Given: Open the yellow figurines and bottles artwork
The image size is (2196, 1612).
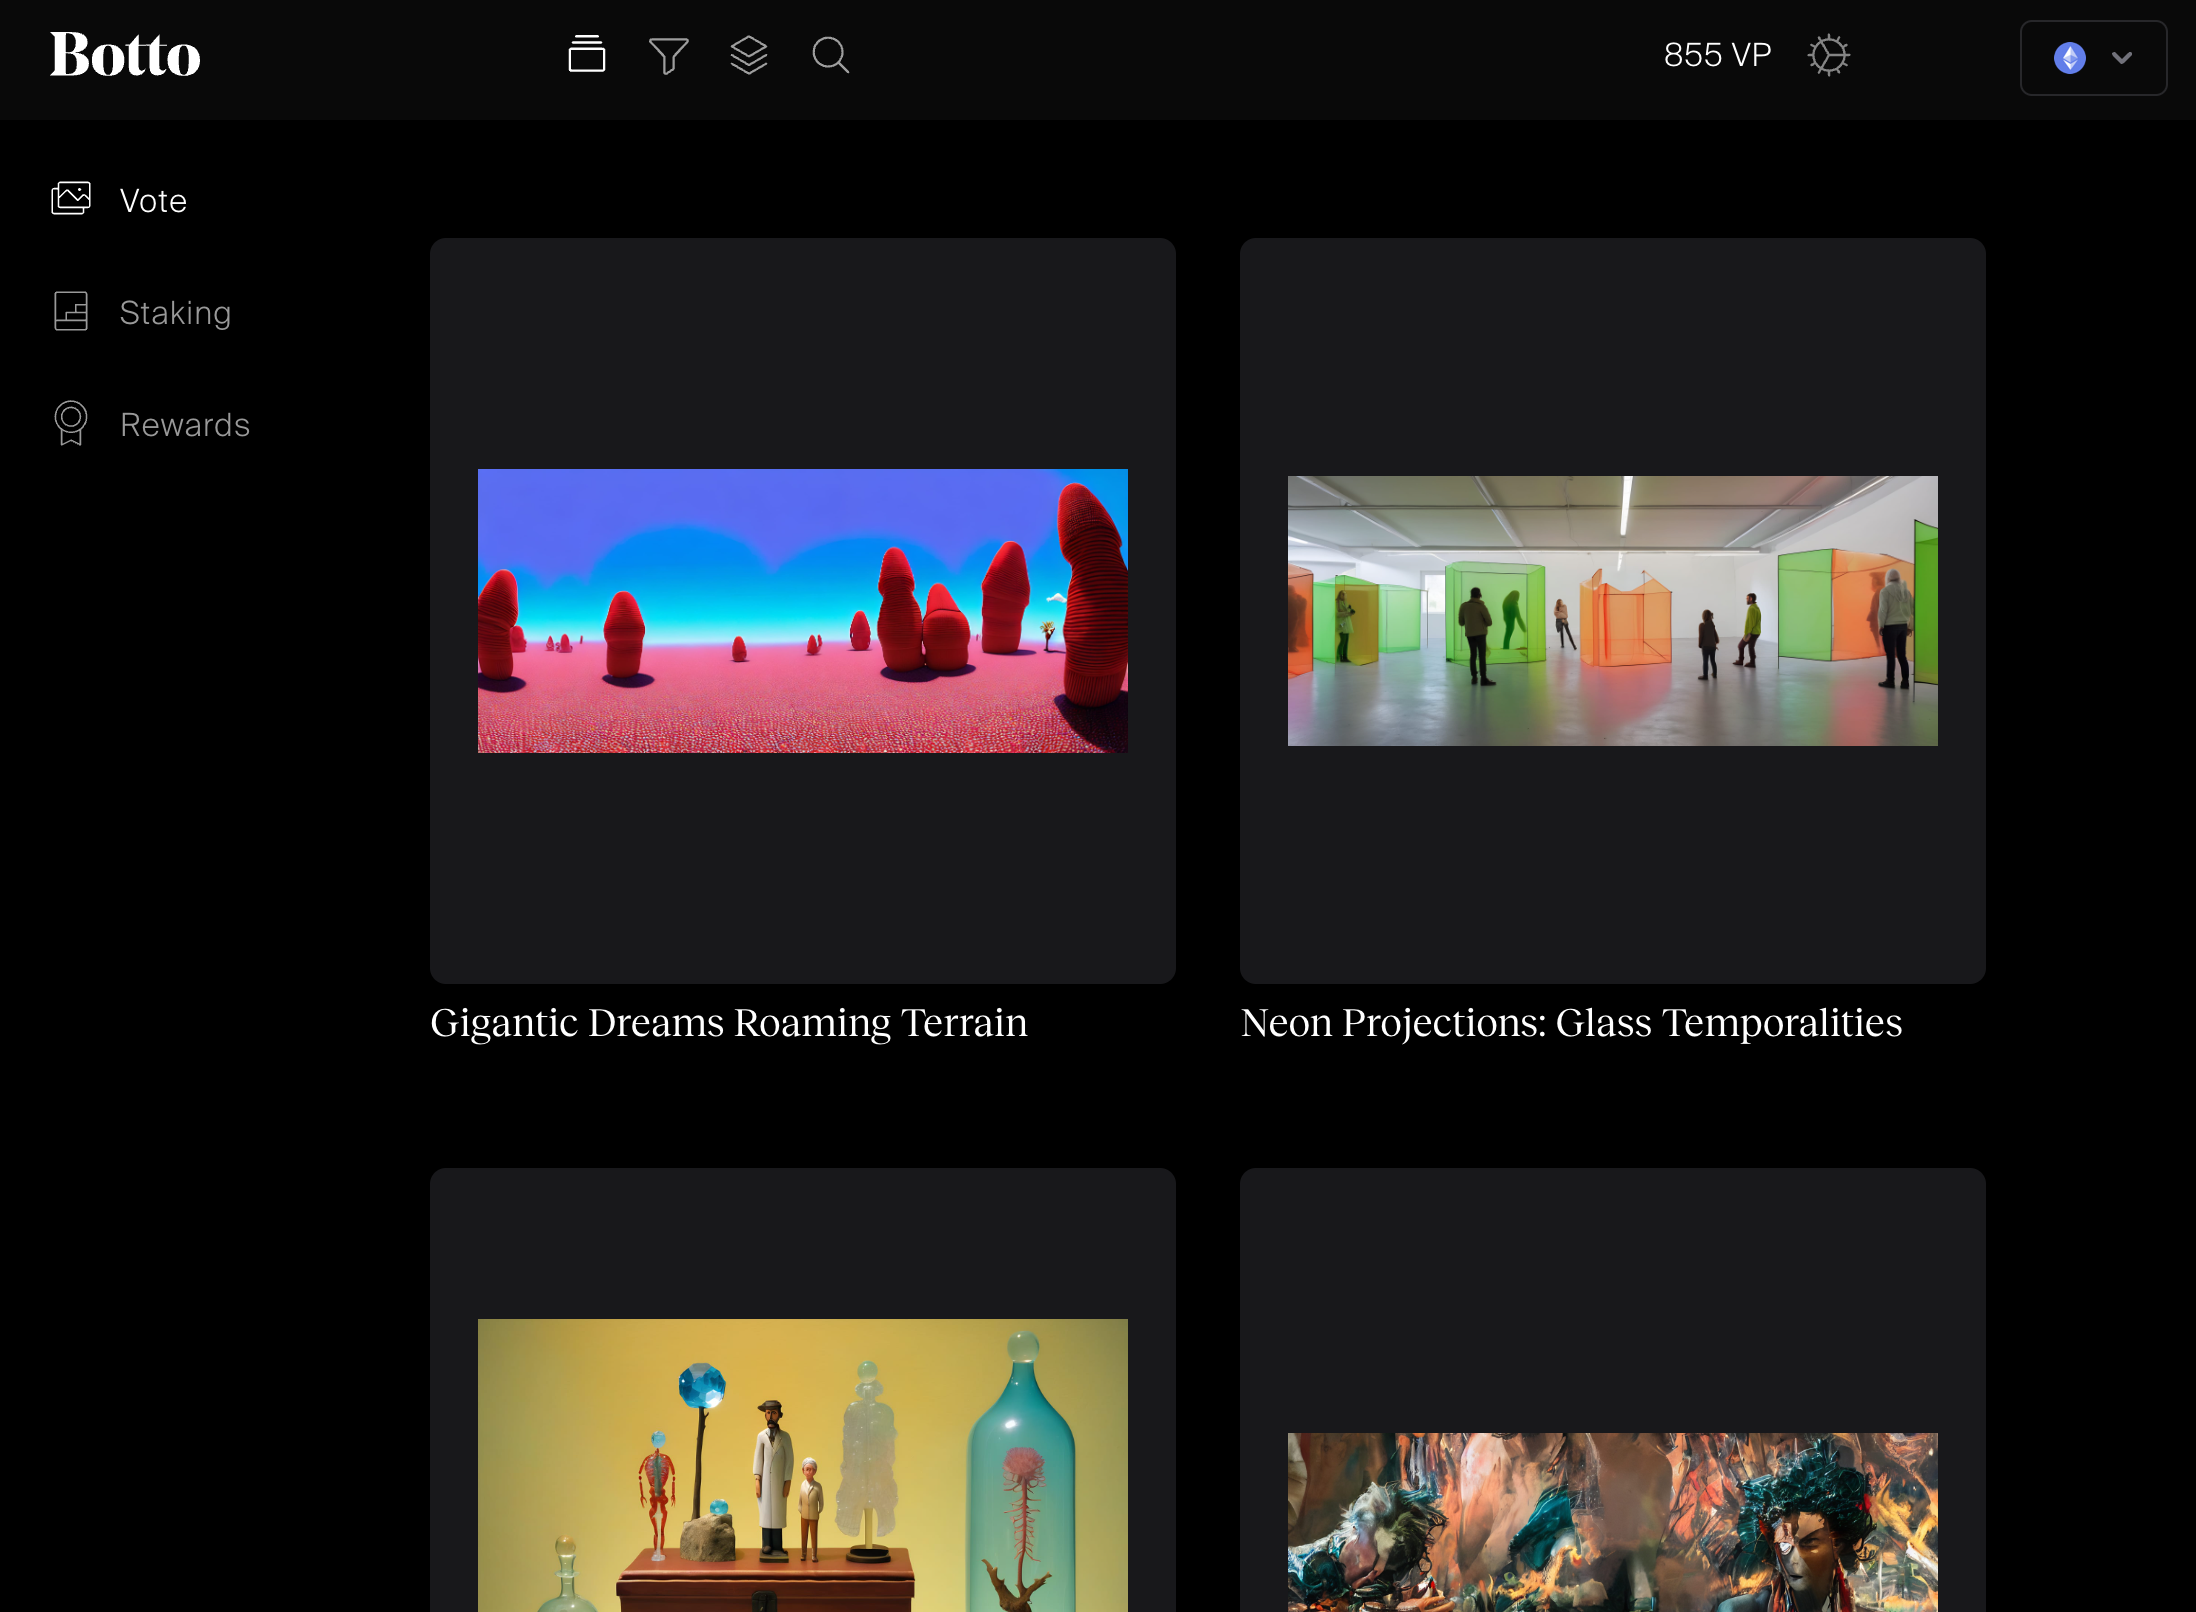Looking at the screenshot, I should tap(803, 1465).
